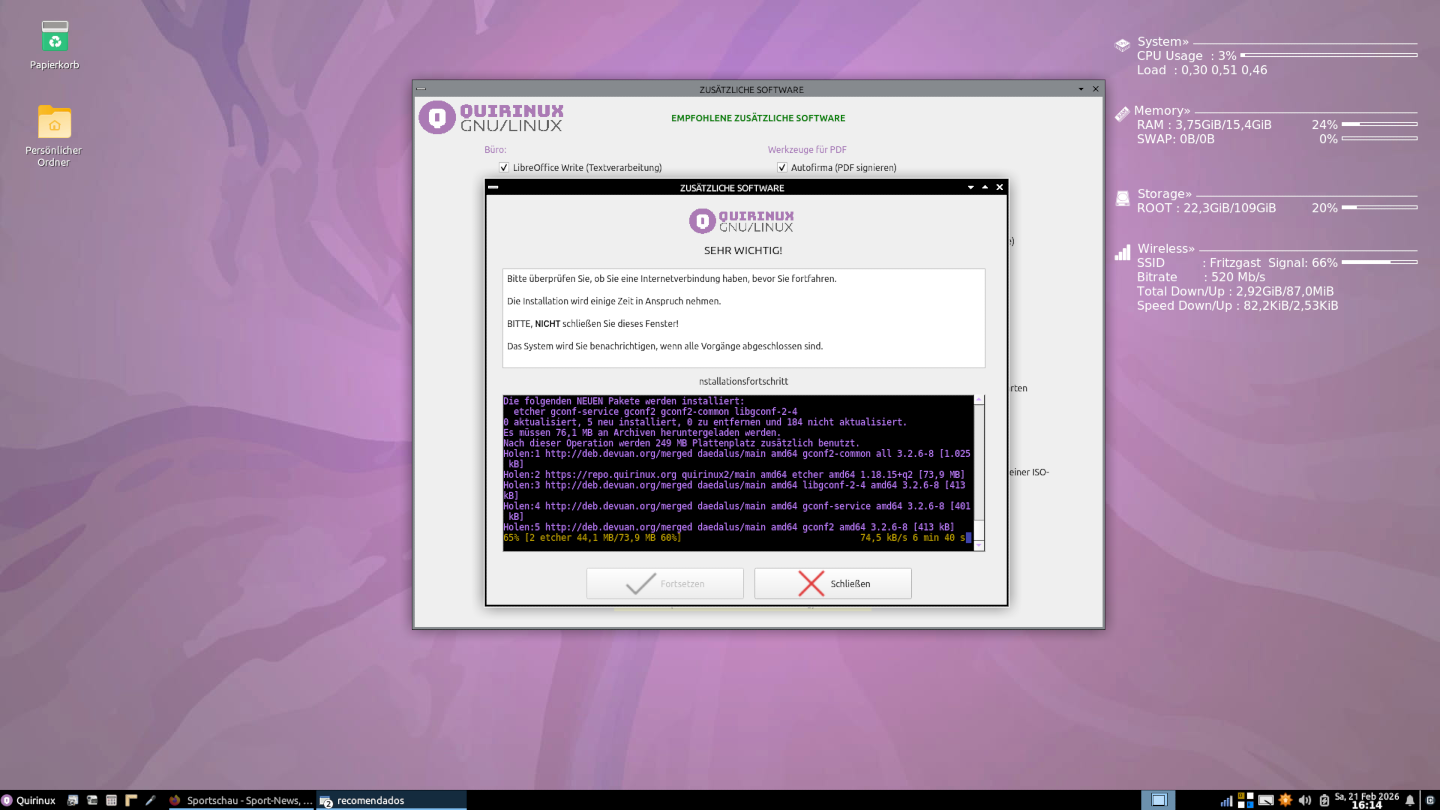Uncheck the Autofirma PDF signieren checkbox
This screenshot has width=1440, height=810.
(782, 168)
